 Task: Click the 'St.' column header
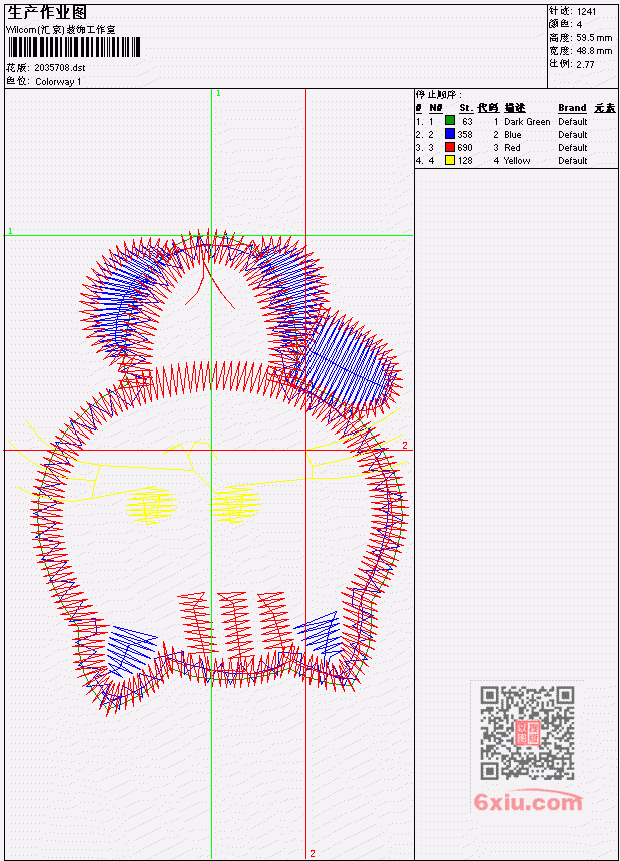tap(466, 108)
